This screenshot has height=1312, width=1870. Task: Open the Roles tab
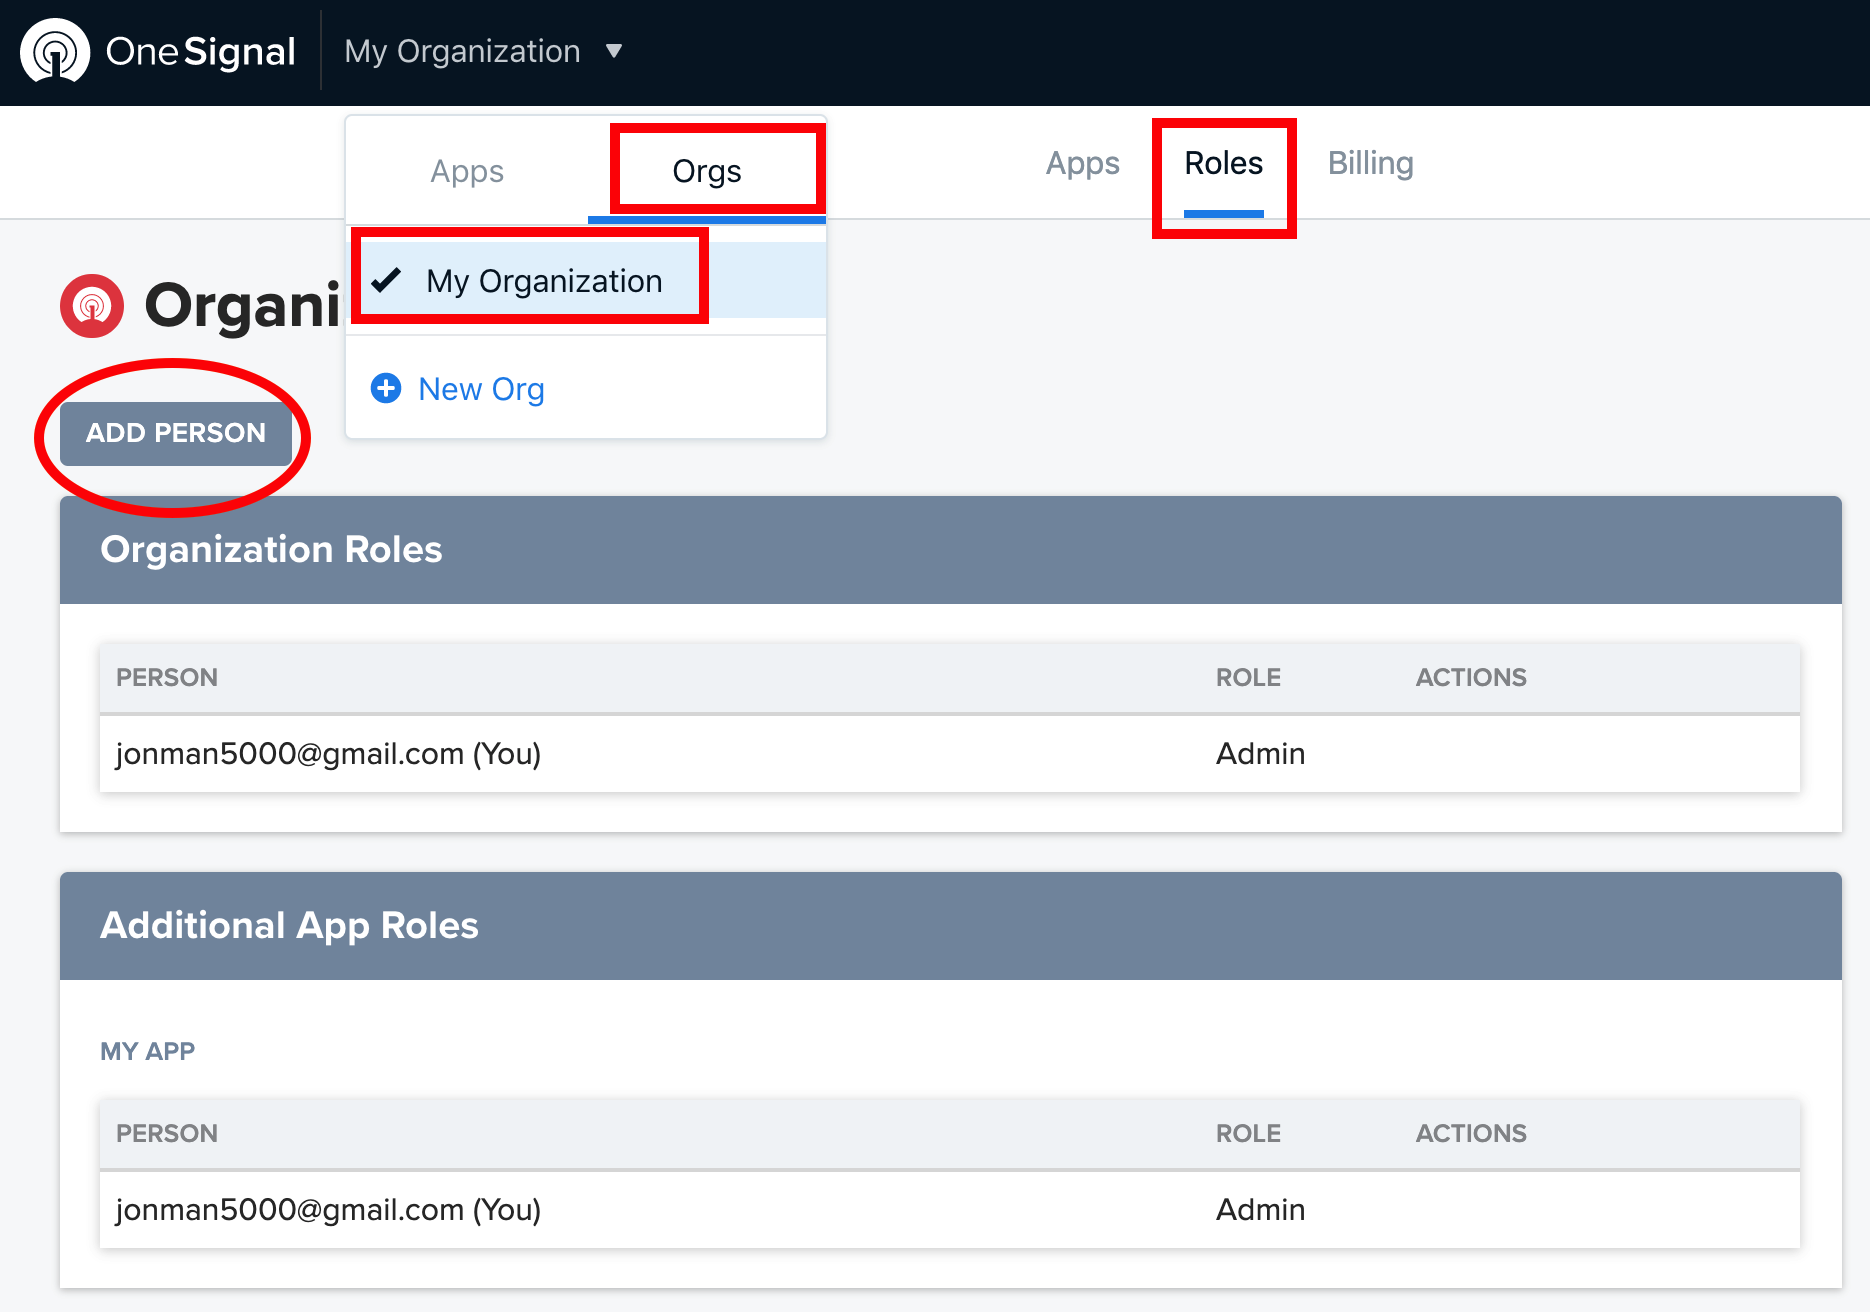point(1223,163)
